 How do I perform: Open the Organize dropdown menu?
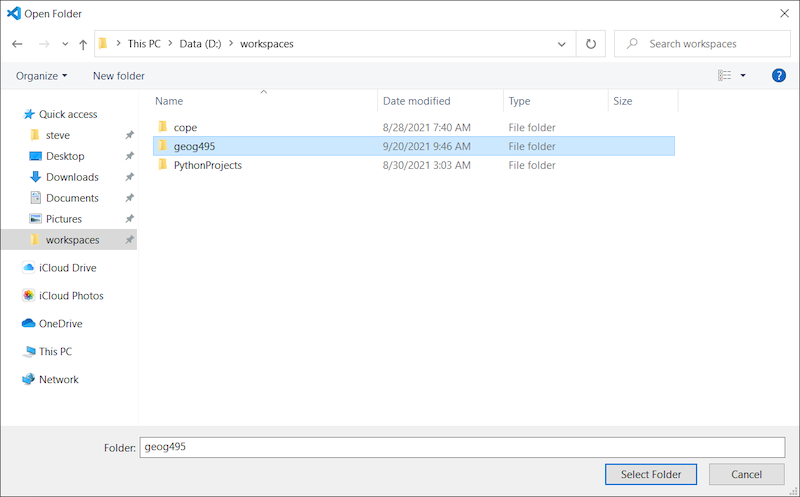click(x=42, y=76)
